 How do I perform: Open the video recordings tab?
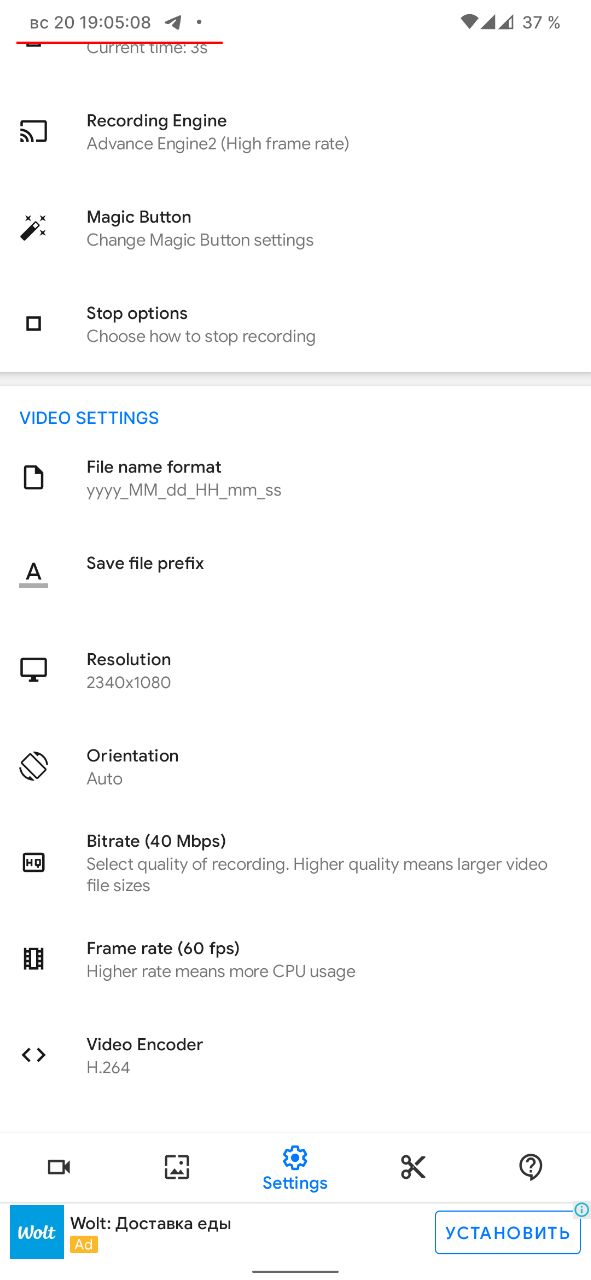click(x=59, y=1167)
